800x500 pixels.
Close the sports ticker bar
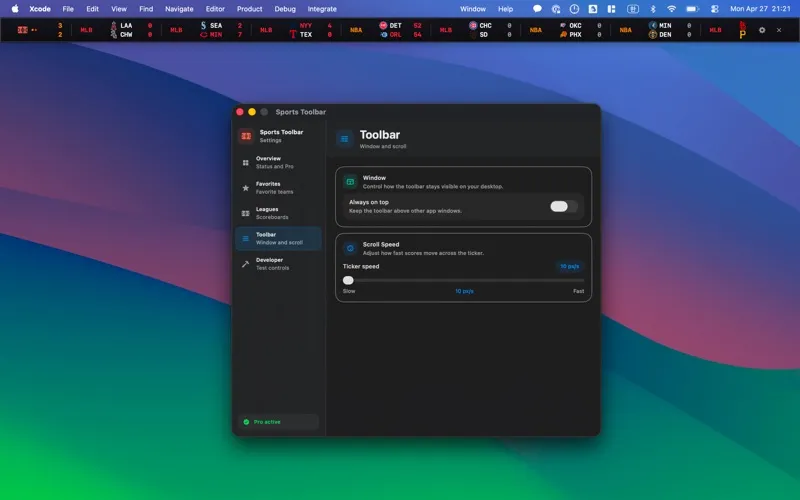coord(779,30)
